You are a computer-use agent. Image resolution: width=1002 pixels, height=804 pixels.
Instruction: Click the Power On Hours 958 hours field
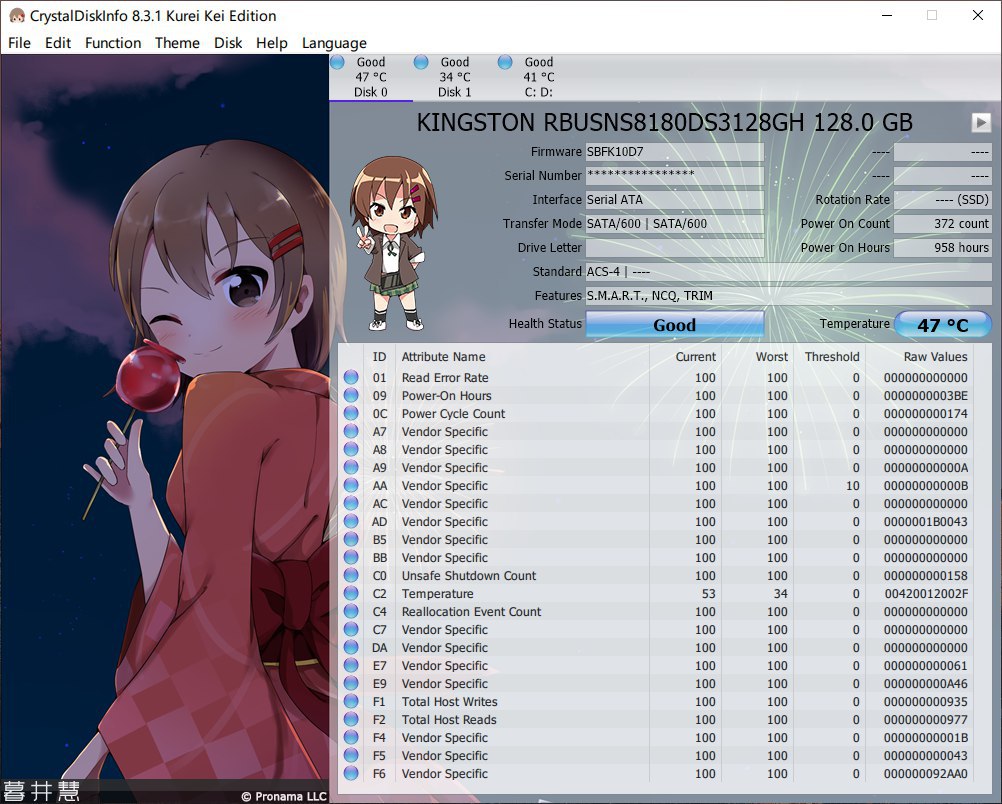pos(943,247)
